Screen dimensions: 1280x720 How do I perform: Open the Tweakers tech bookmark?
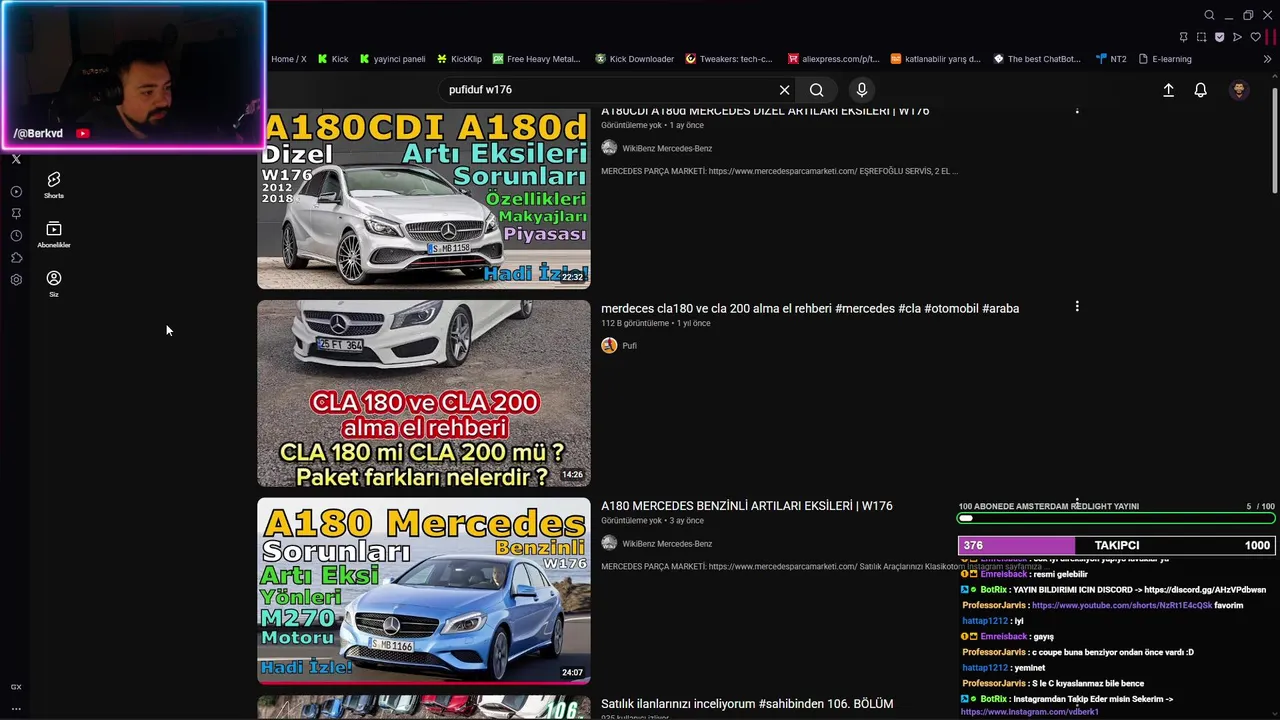click(728, 59)
